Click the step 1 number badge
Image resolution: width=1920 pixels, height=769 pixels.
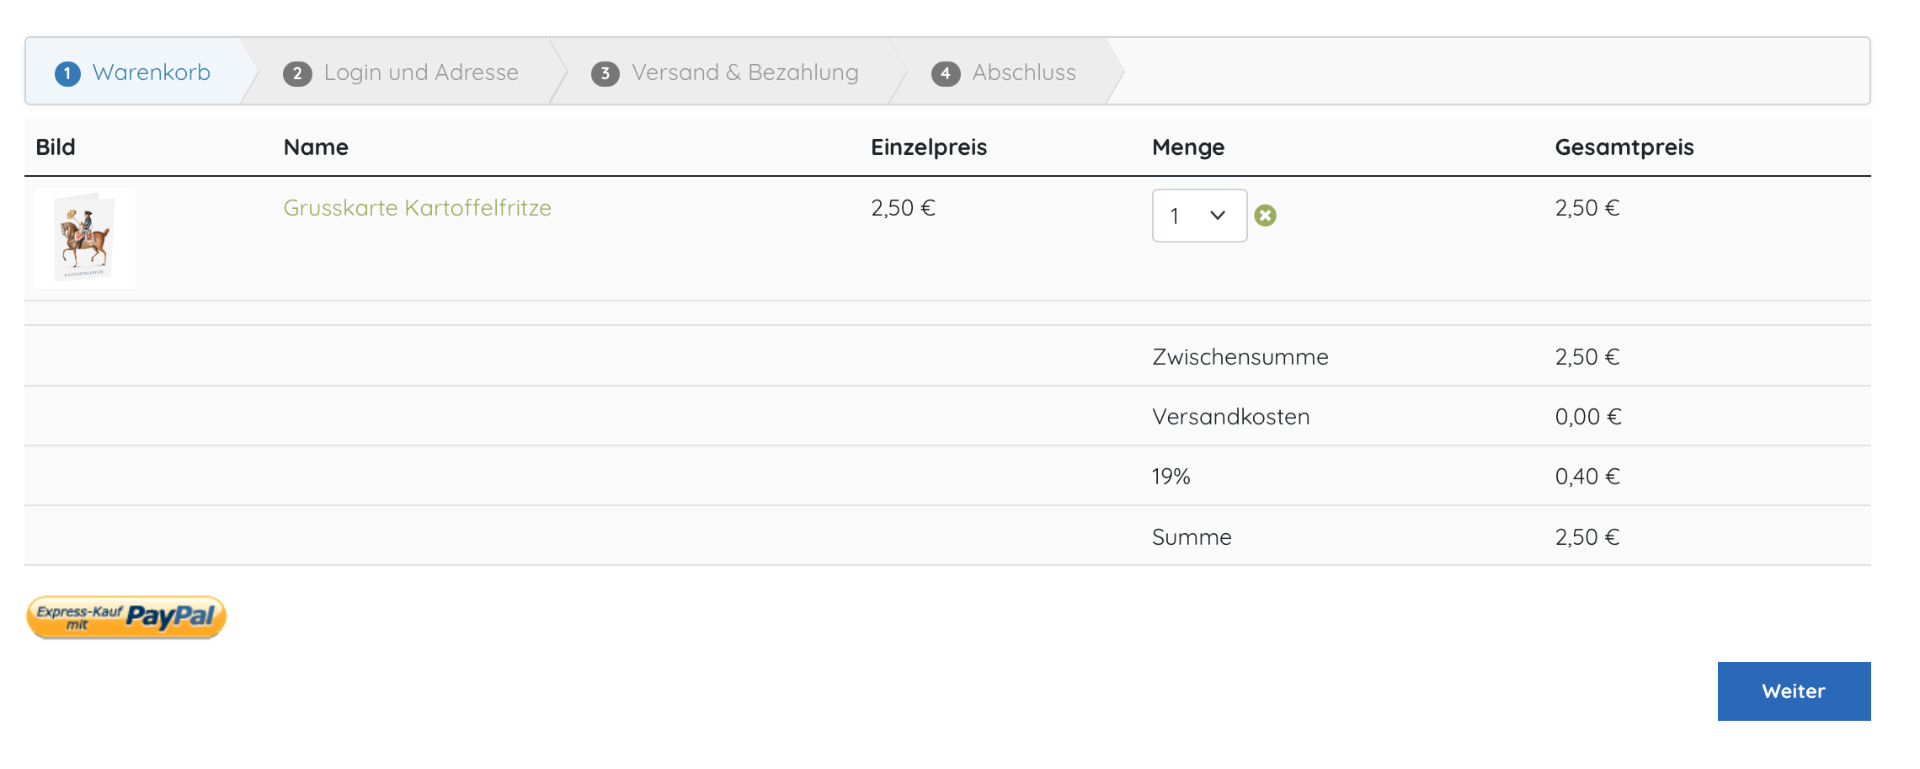pyautogui.click(x=67, y=74)
